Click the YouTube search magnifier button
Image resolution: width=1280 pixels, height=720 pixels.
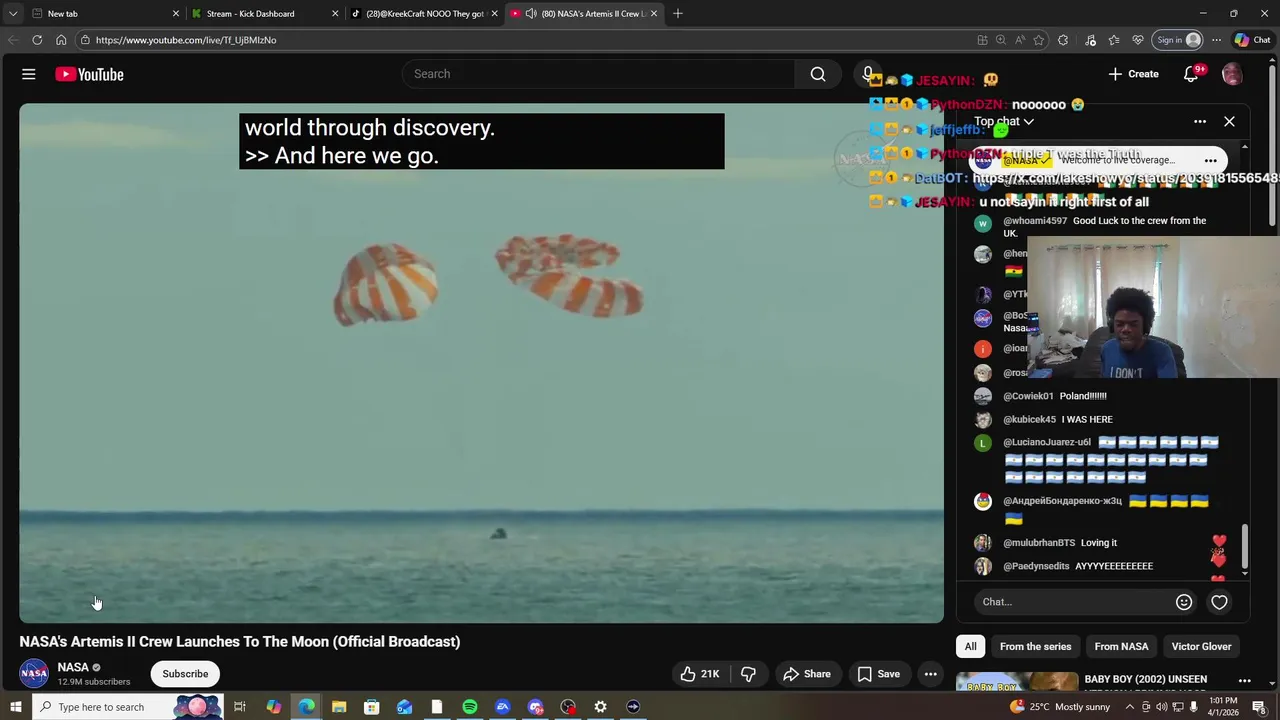pos(818,74)
